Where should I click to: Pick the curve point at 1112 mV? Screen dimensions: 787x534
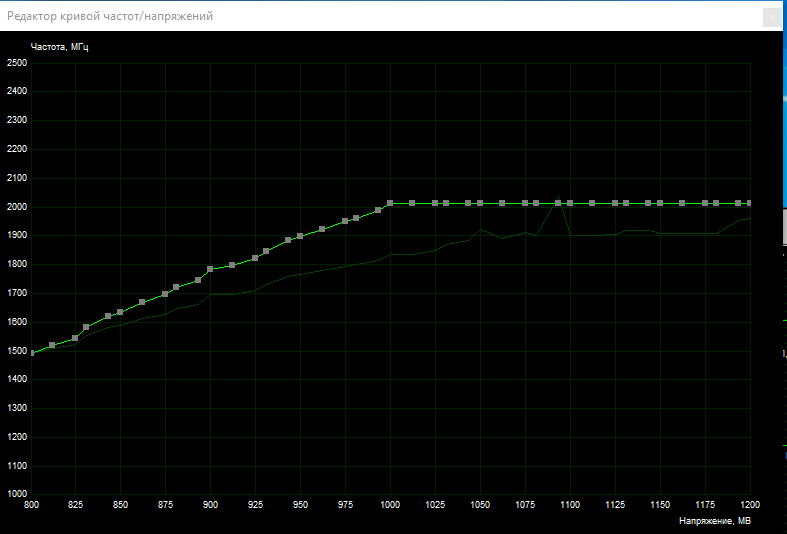coord(592,203)
